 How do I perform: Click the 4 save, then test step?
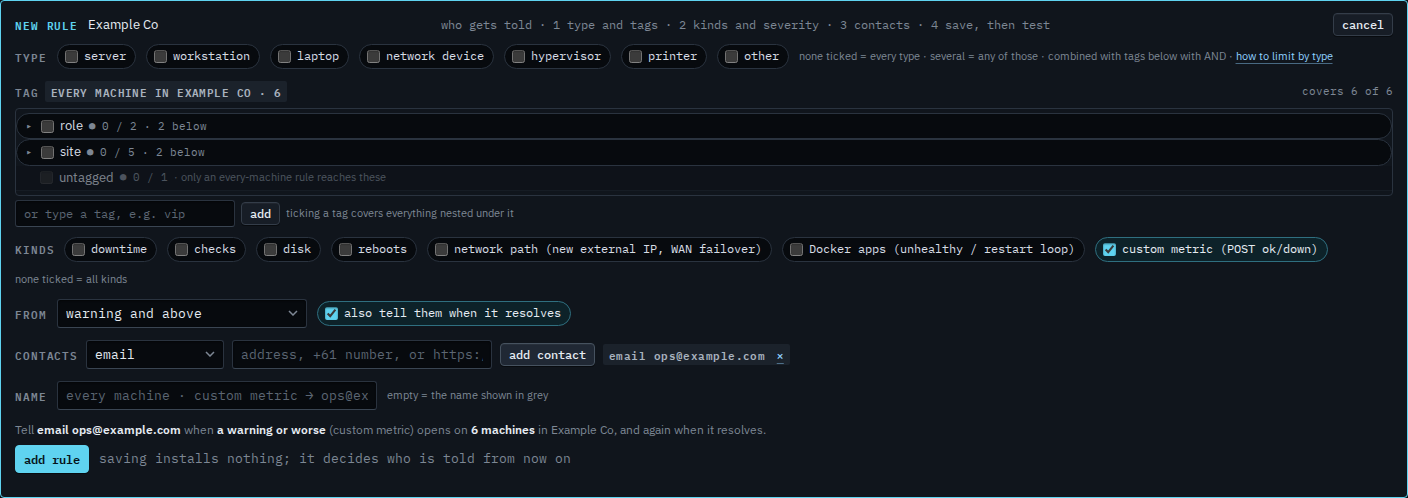(990, 25)
